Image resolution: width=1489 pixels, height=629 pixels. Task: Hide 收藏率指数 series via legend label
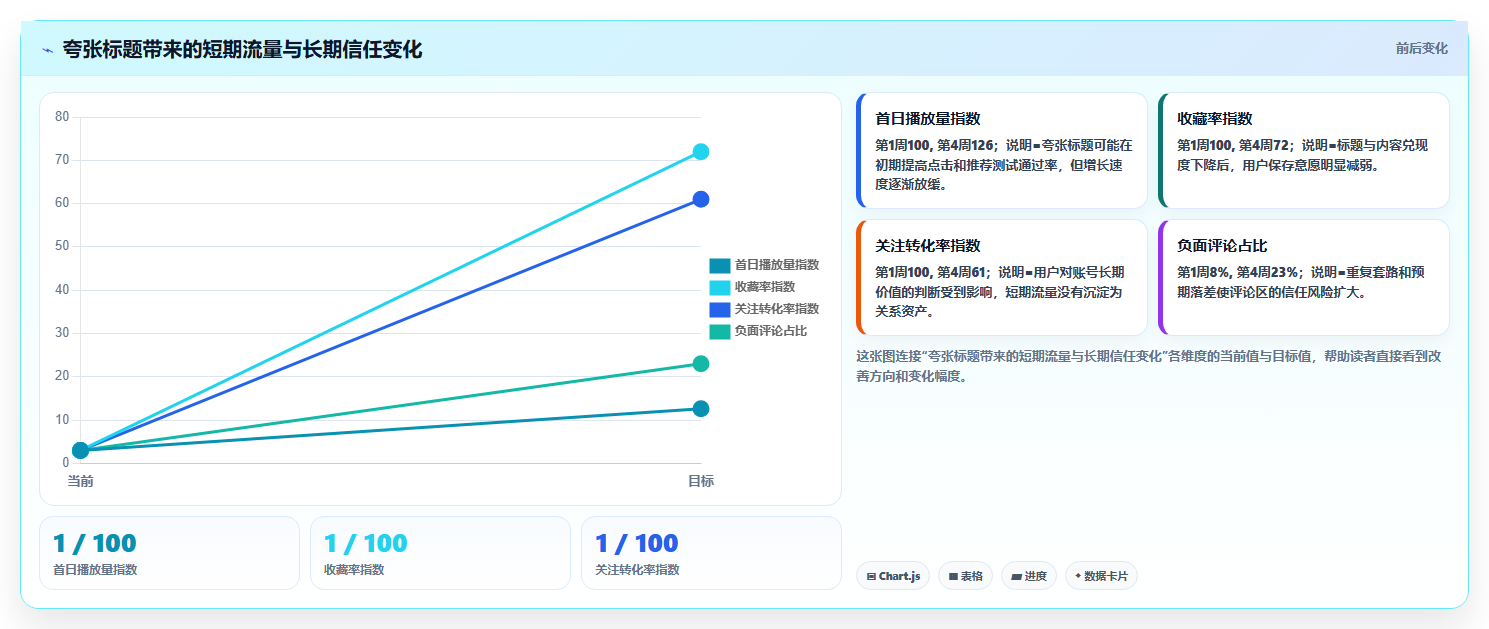coord(765,288)
